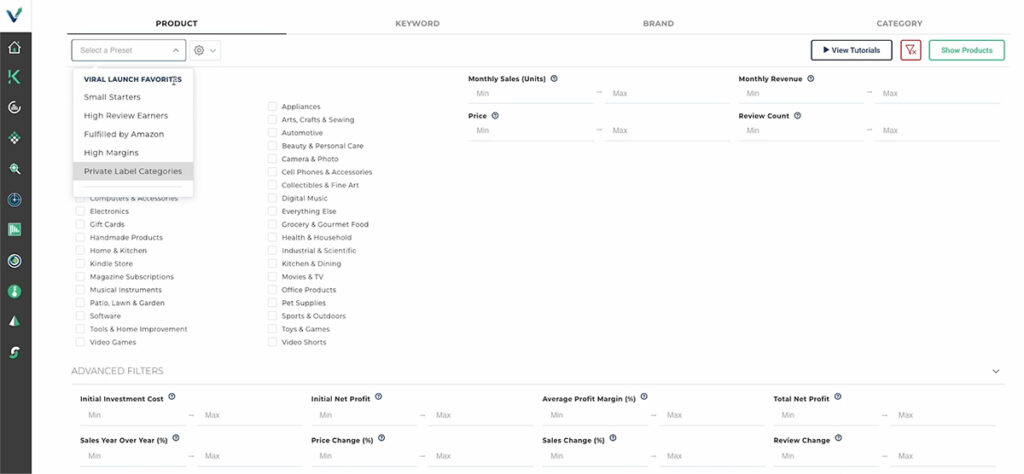Check the Kindle Store checkbox
The height and width of the screenshot is (474, 1024).
pos(80,264)
